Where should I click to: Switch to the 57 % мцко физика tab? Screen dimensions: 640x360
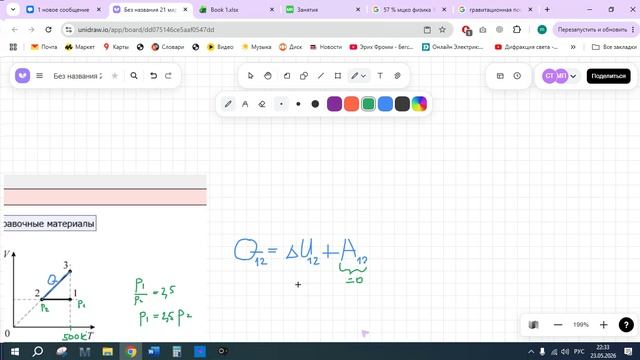409,9
